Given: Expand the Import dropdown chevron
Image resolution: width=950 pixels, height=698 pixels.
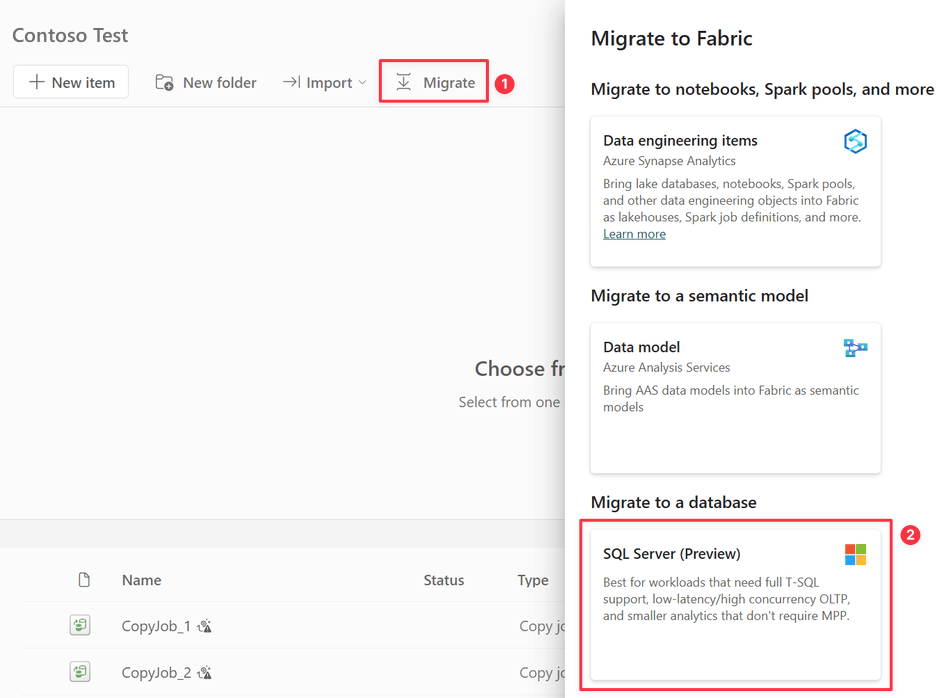Looking at the screenshot, I should (362, 82).
